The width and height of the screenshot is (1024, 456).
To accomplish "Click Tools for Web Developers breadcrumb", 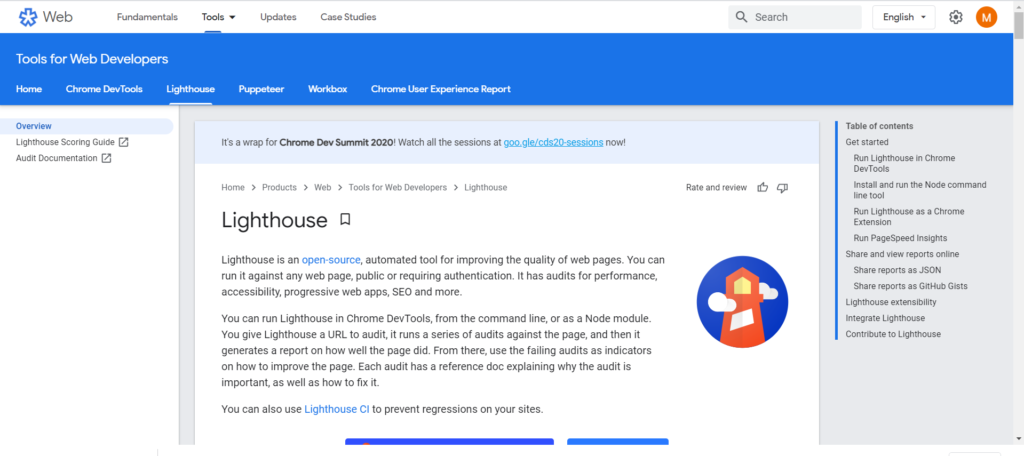I will tap(398, 187).
